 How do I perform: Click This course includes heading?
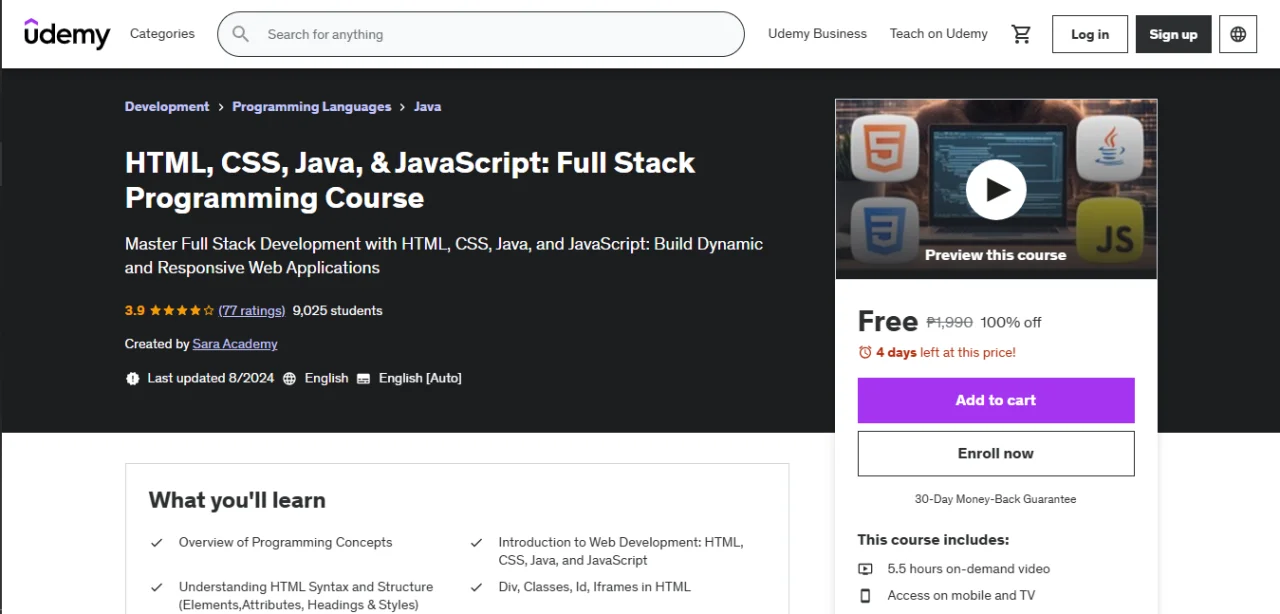point(933,540)
